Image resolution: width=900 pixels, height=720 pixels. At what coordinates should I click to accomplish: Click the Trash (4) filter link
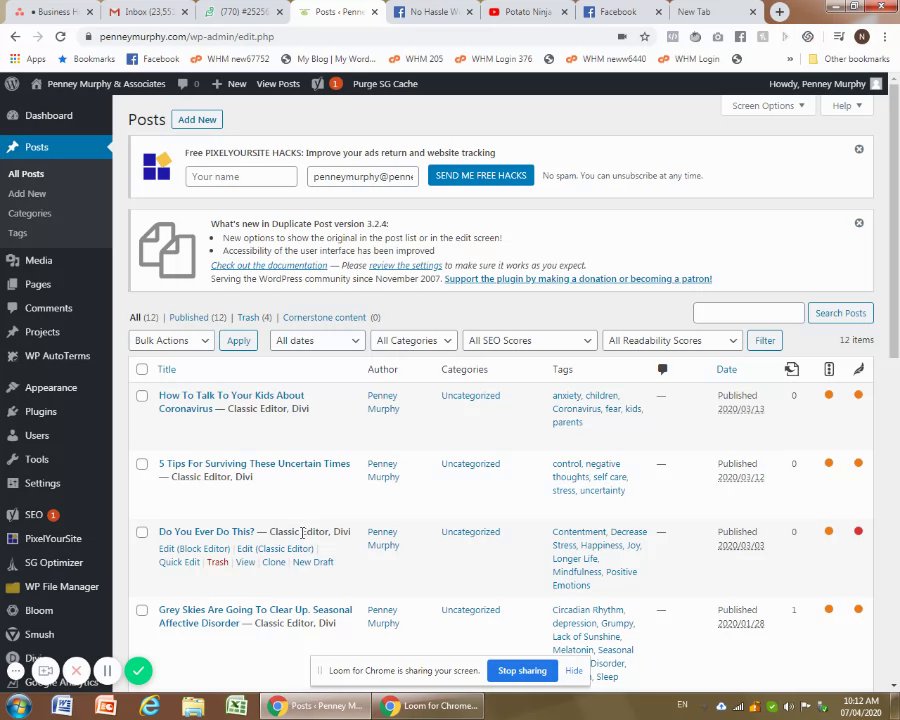tap(254, 318)
